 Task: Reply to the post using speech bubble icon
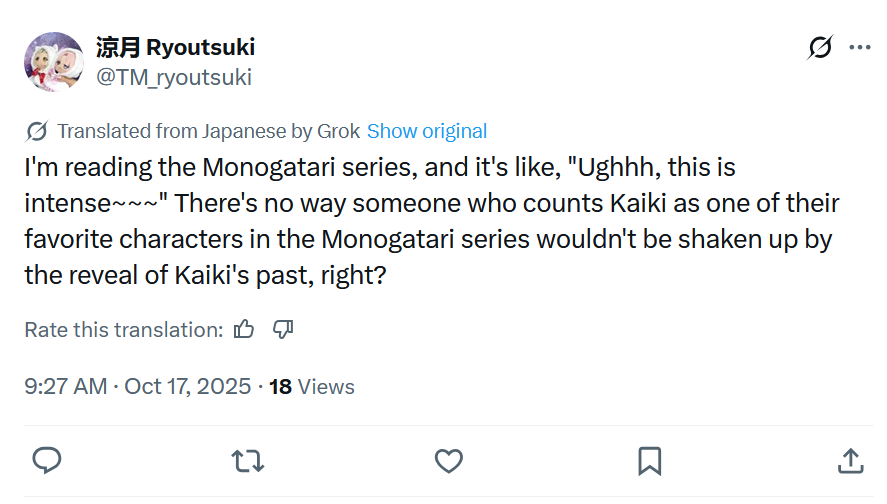[x=47, y=460]
